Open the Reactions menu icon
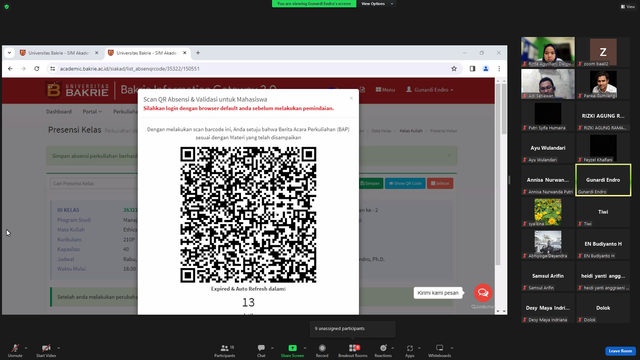 (383, 348)
